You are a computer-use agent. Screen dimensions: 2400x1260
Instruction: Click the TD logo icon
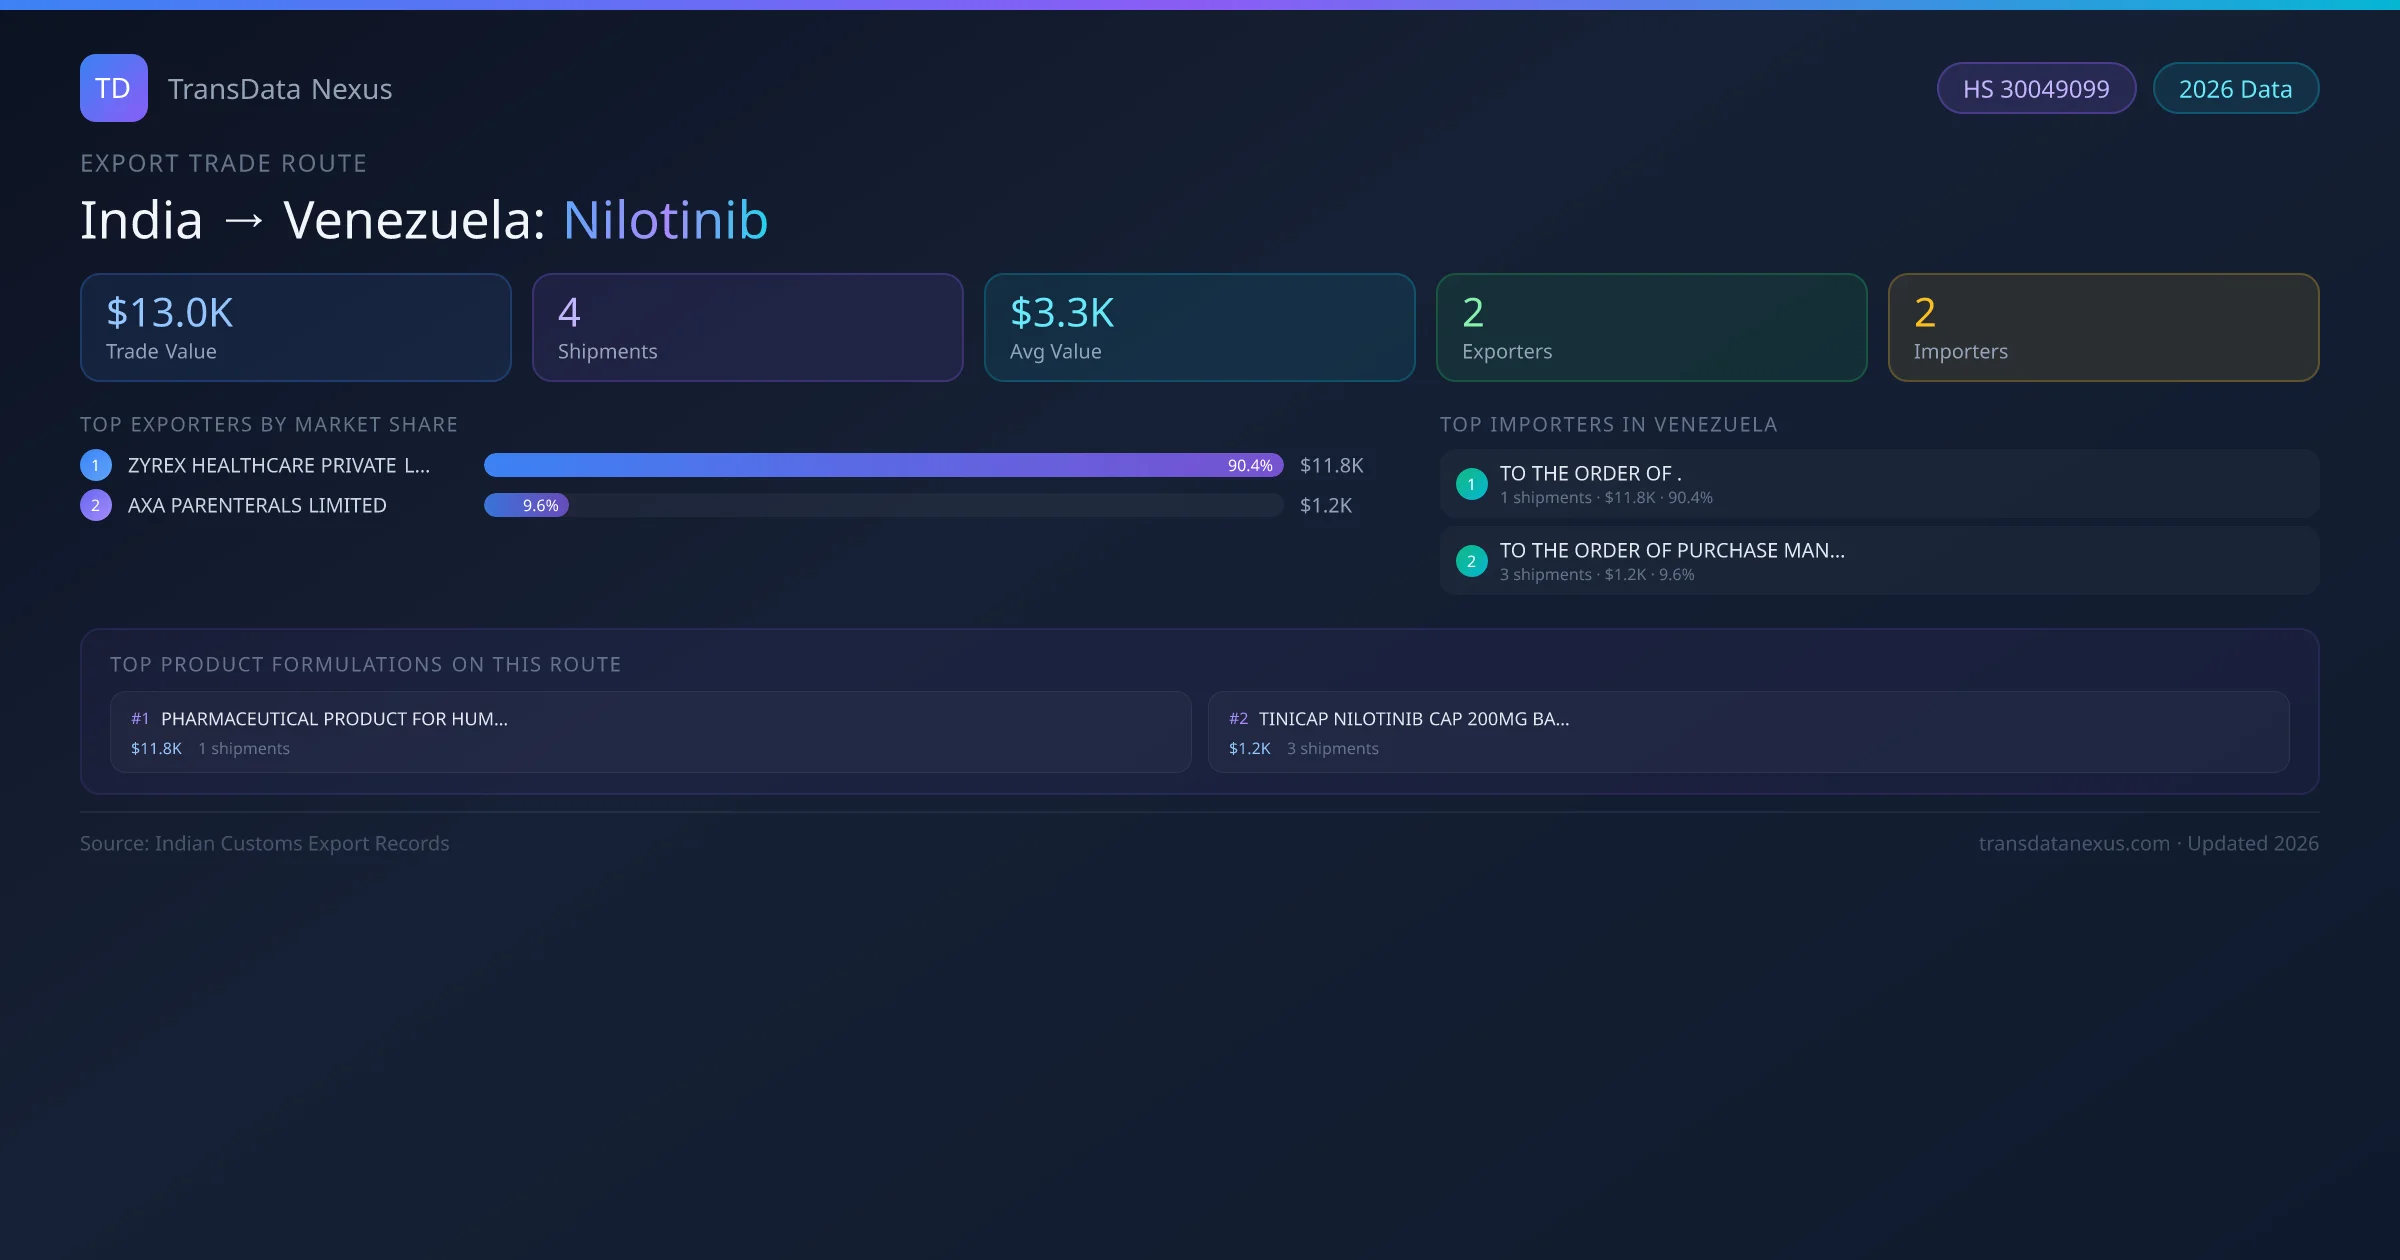click(x=113, y=88)
